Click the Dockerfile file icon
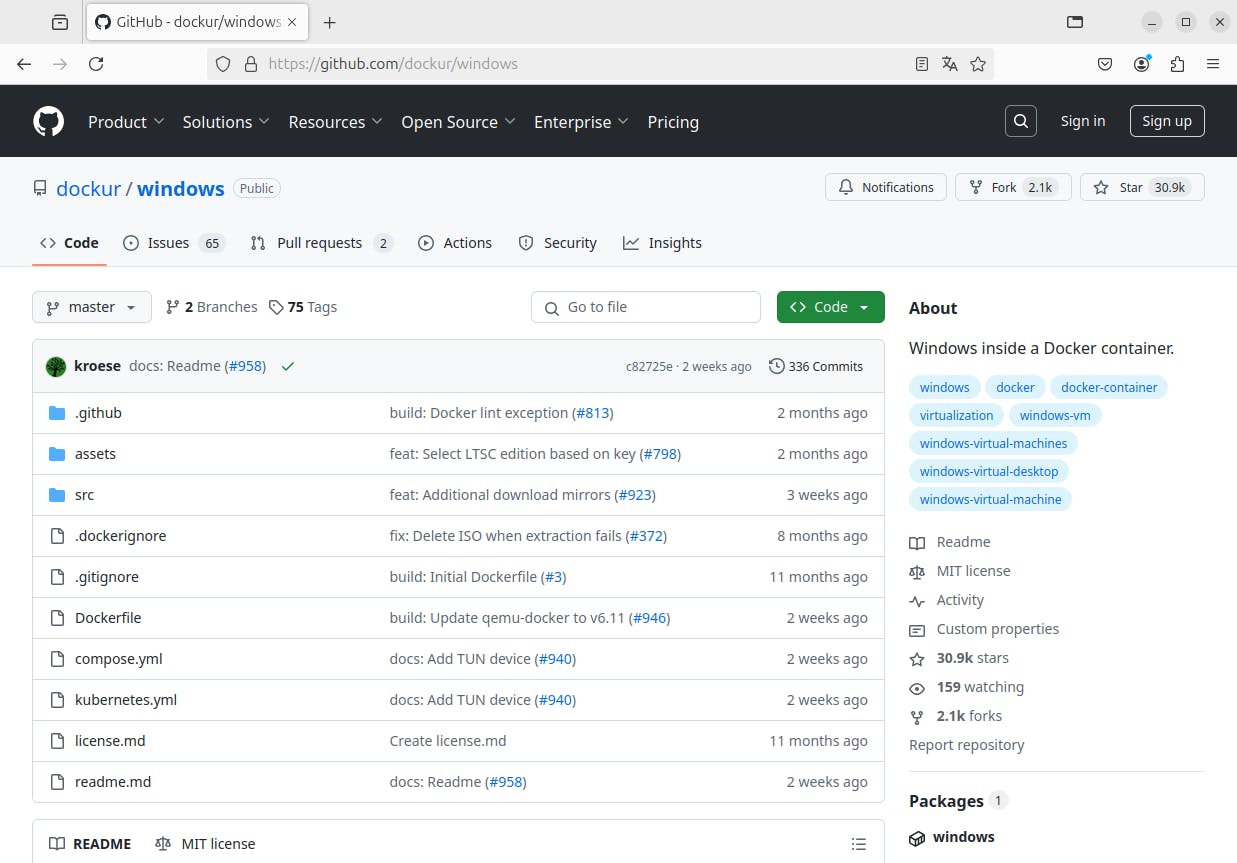1237x863 pixels. pos(57,618)
